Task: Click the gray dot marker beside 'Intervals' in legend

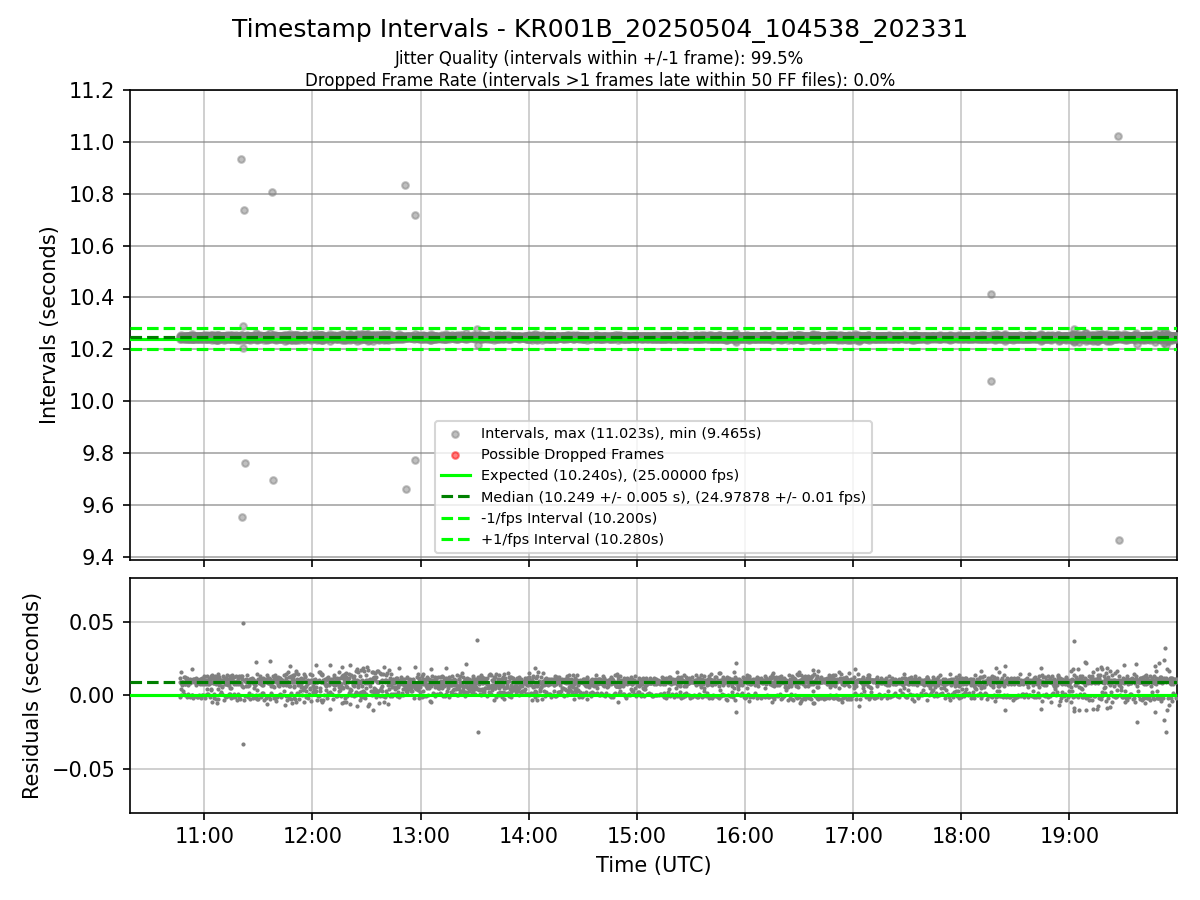Action: coord(455,434)
